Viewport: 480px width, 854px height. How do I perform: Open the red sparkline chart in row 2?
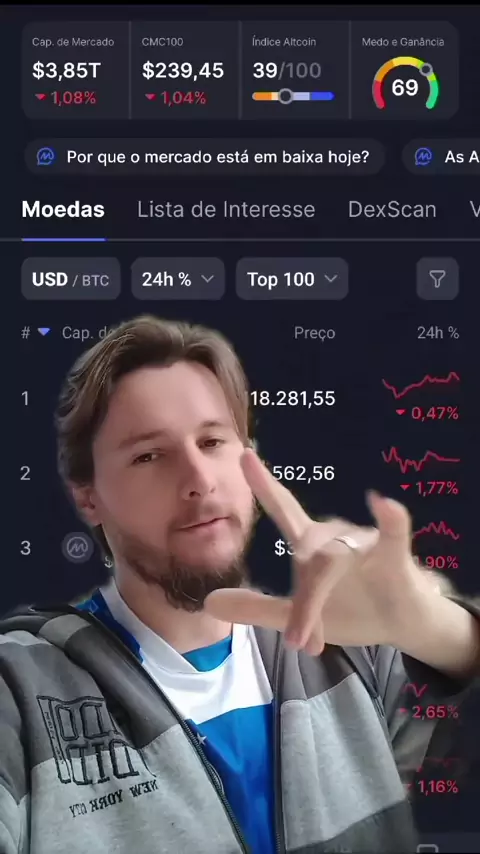420,460
